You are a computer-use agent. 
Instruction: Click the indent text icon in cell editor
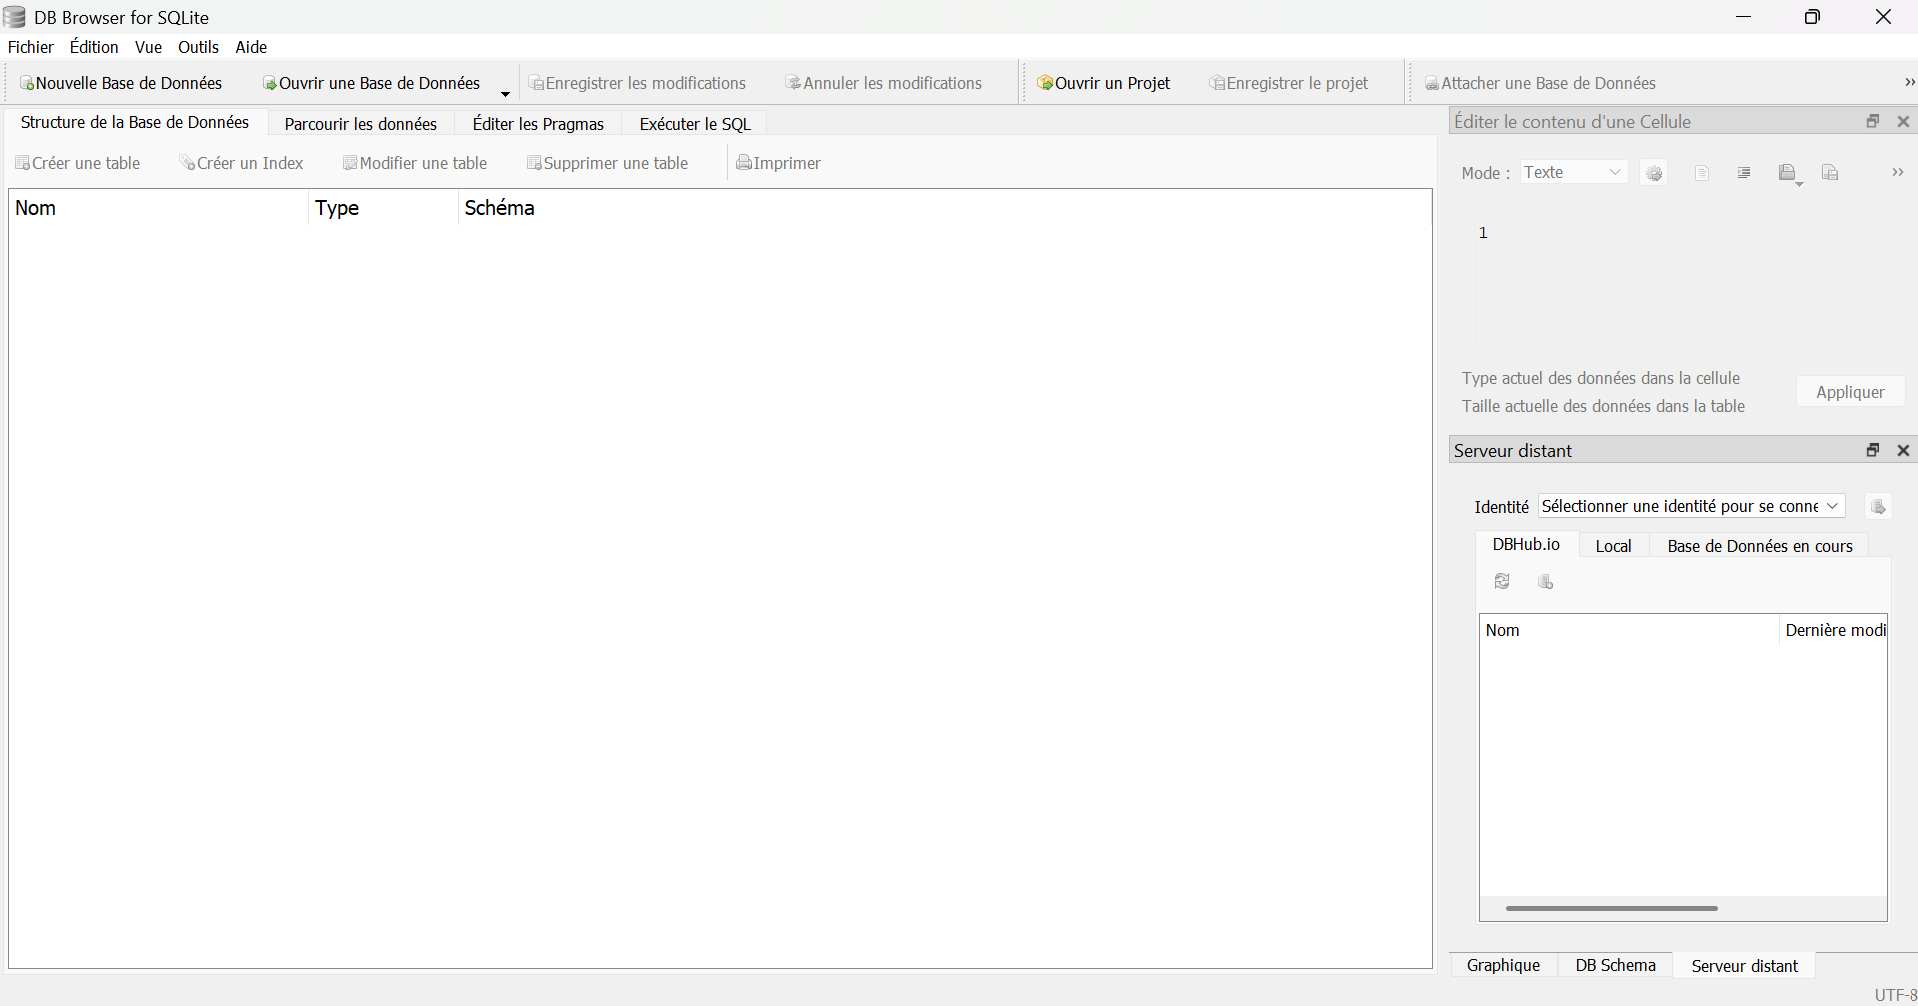[x=1744, y=173]
